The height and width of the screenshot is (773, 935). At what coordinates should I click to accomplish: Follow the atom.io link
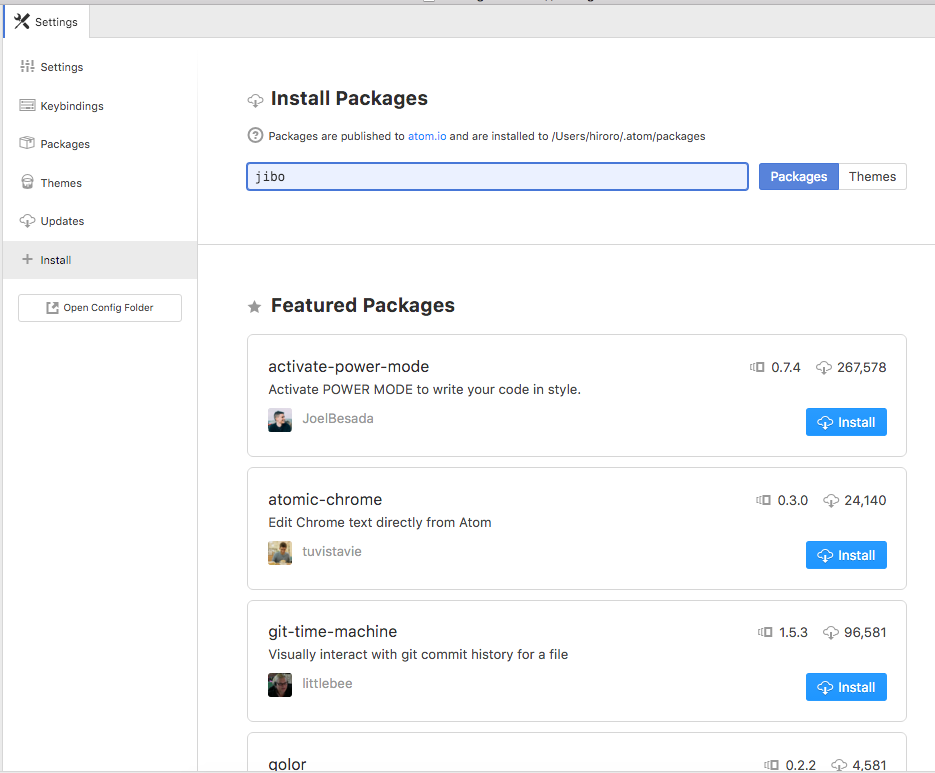(427, 136)
